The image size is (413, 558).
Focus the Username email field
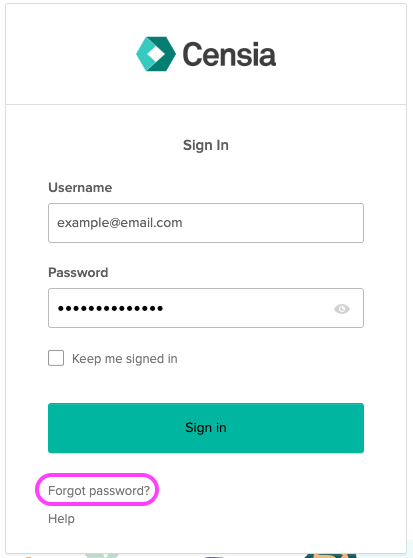(206, 223)
